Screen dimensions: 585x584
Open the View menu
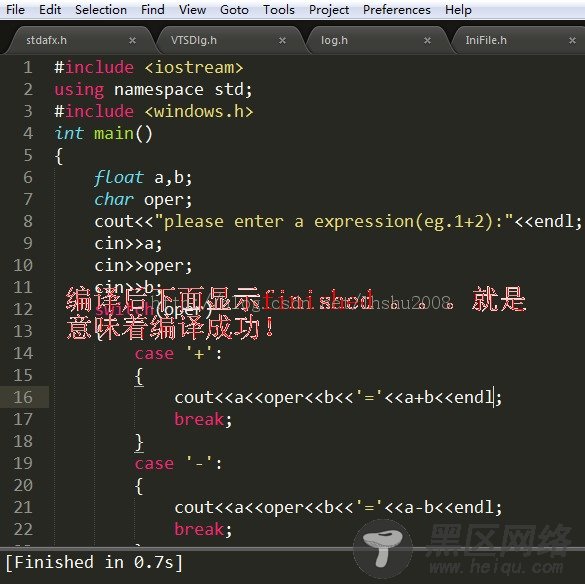192,9
